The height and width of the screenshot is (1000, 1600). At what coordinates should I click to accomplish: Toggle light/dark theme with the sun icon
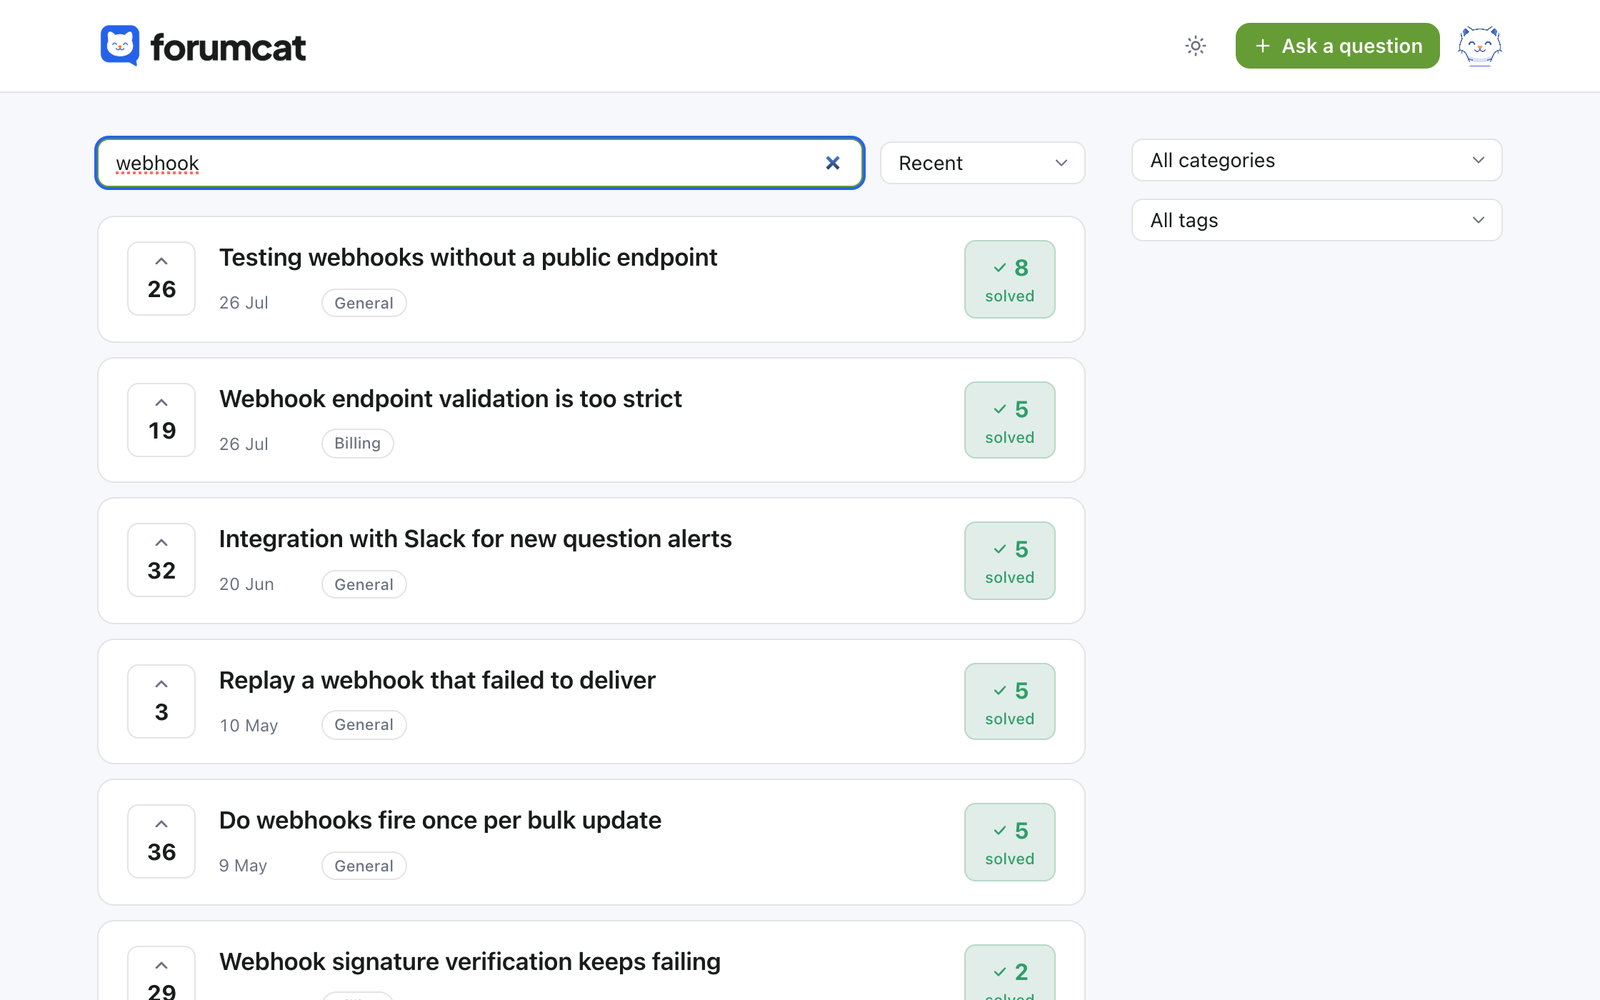(x=1195, y=46)
